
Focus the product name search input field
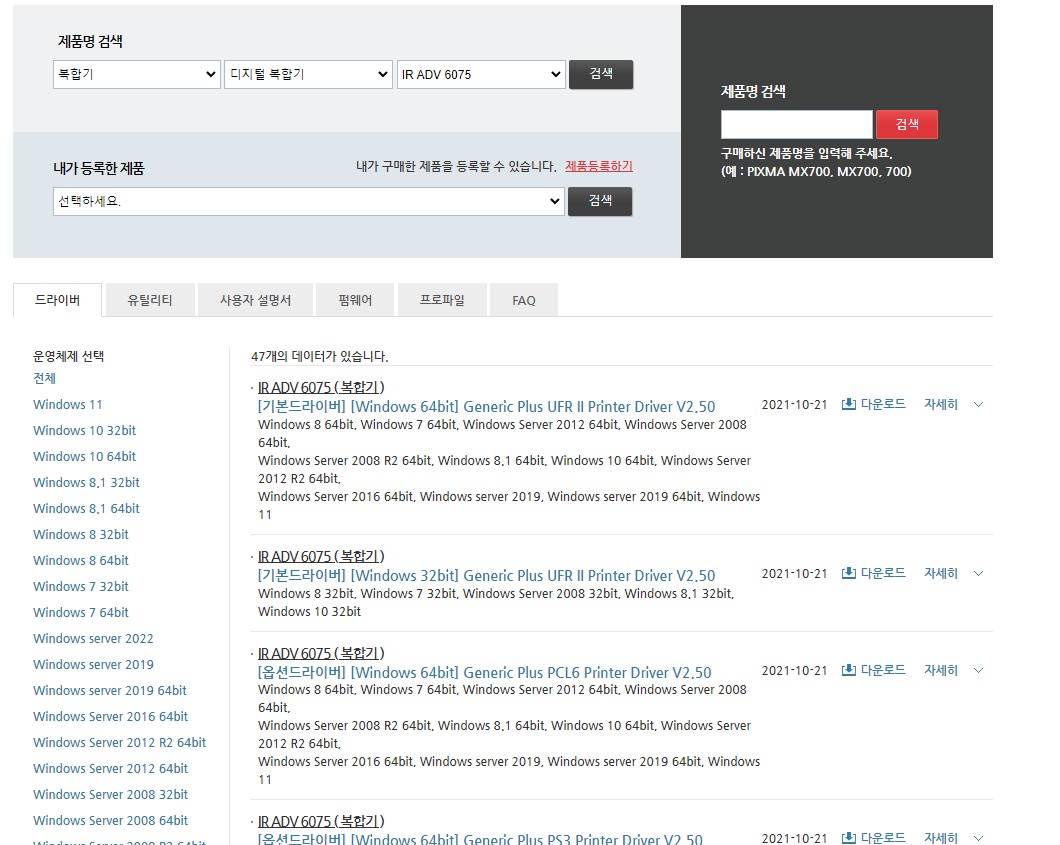796,124
